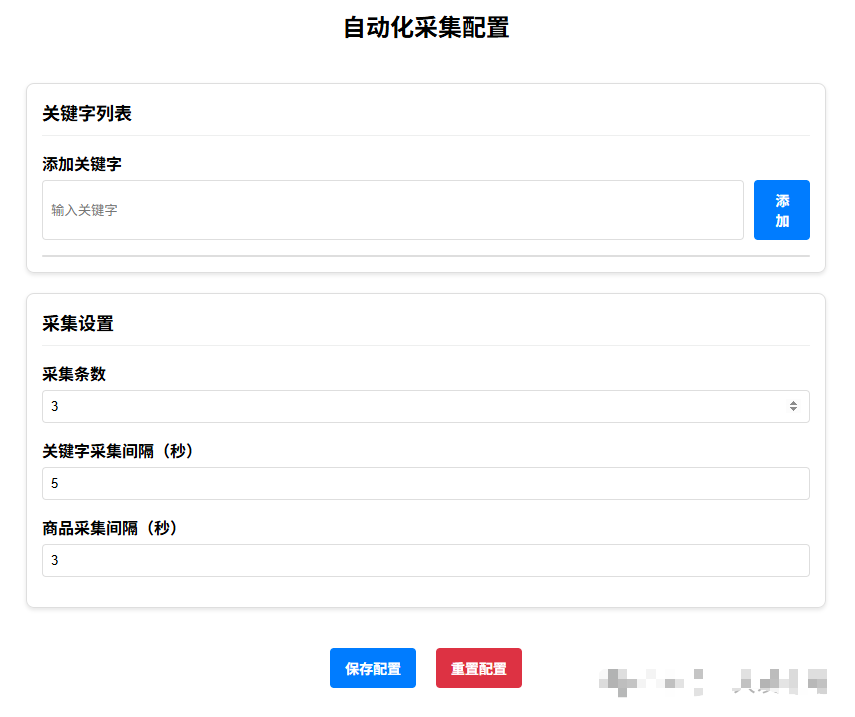855x717 pixels.
Task: Click the red 重置配置 button
Action: [479, 669]
